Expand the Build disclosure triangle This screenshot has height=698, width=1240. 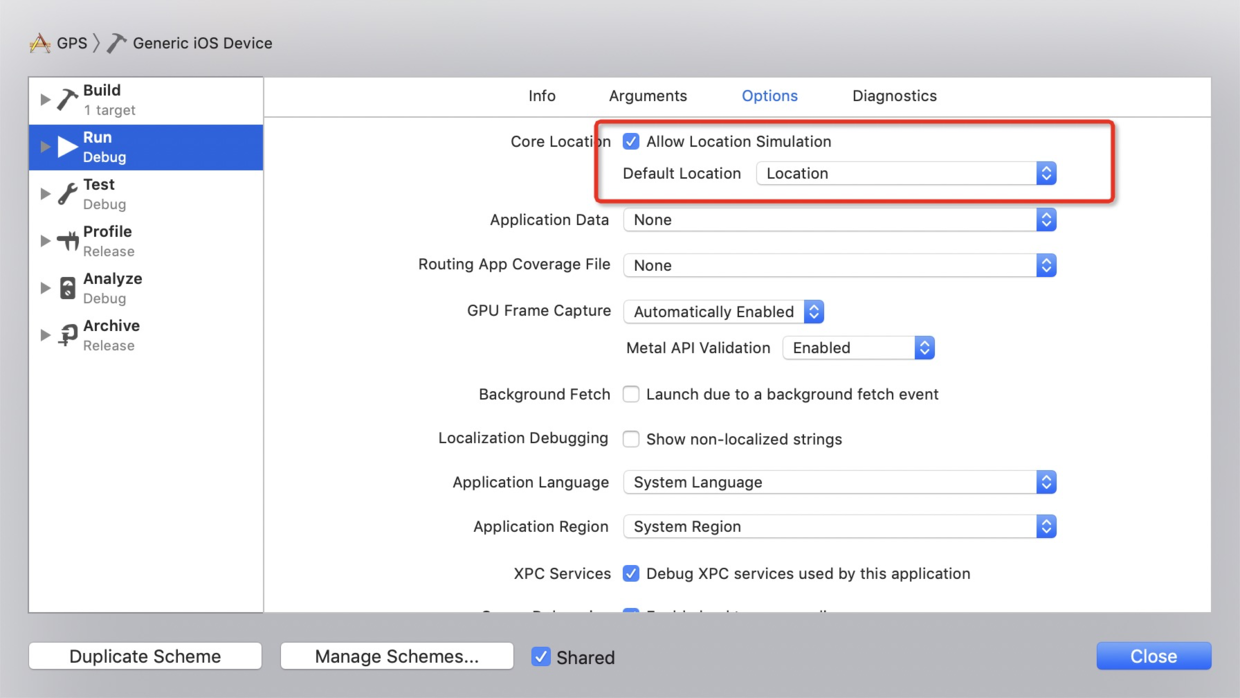coord(45,100)
